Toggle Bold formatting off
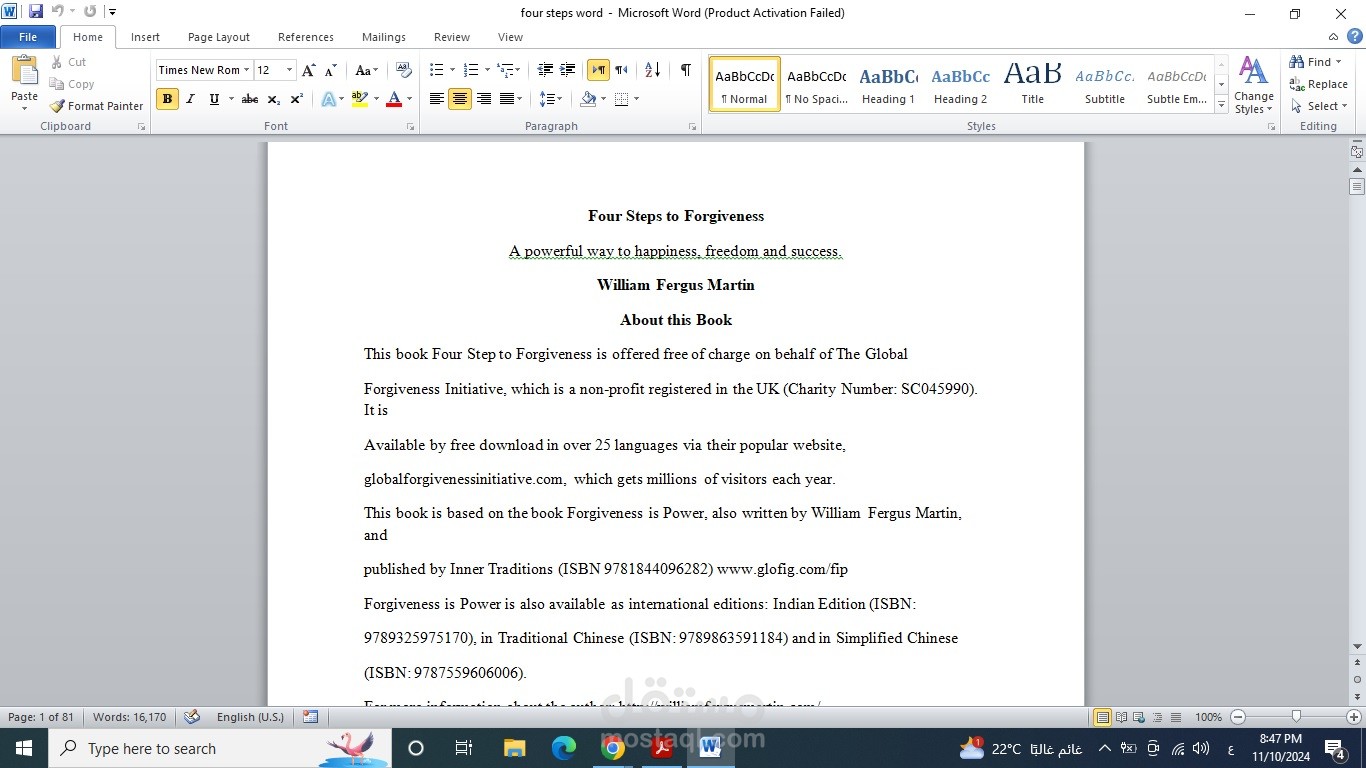This screenshot has width=1366, height=768. tap(167, 99)
